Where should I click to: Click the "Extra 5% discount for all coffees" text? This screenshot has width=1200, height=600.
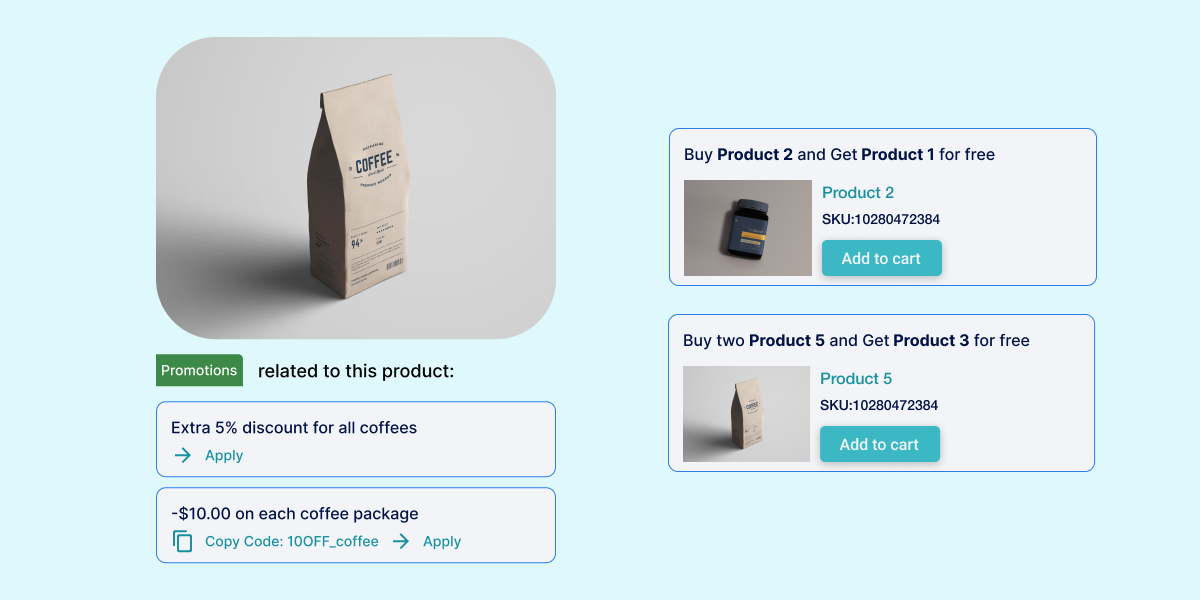[x=294, y=427]
